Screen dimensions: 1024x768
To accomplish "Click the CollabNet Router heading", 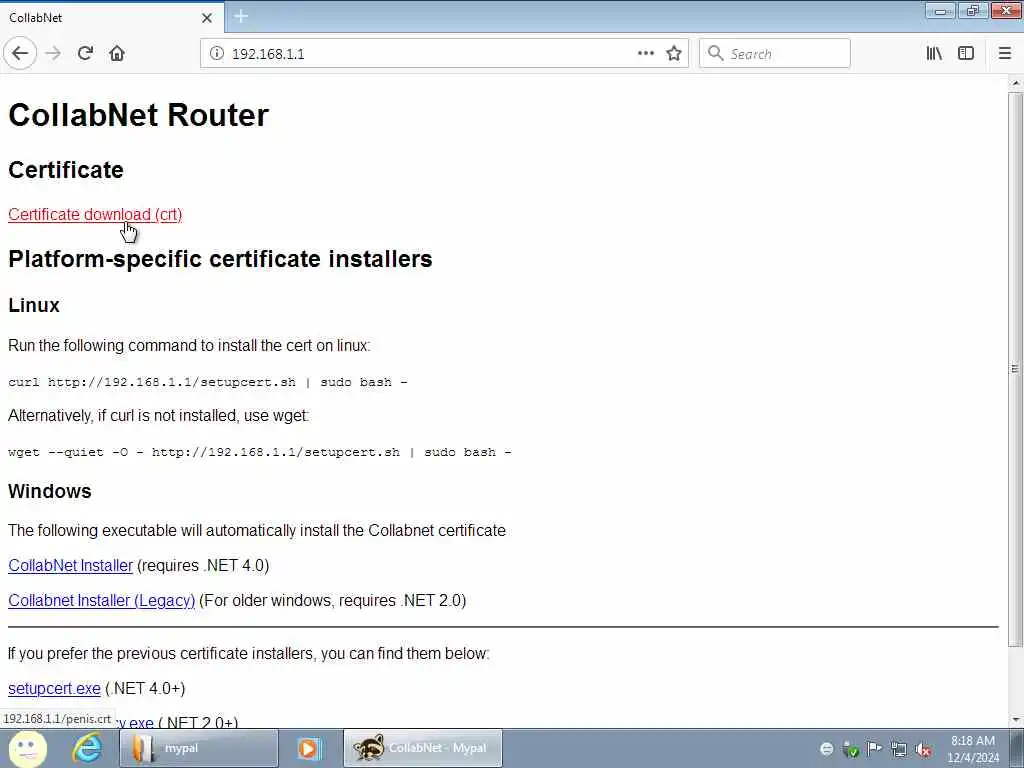I will [x=138, y=115].
